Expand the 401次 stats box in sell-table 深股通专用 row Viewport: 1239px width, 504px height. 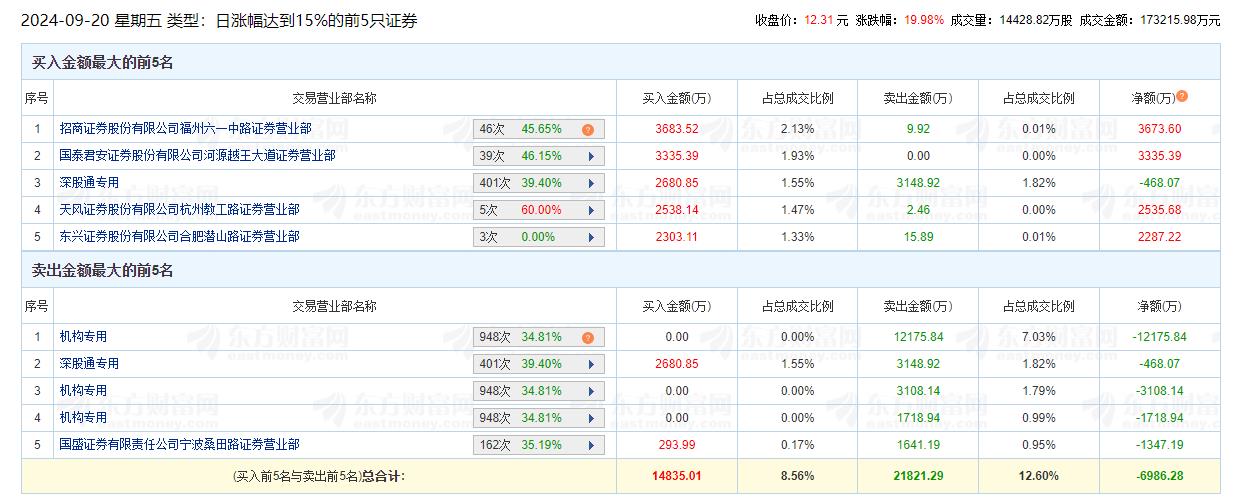tap(539, 364)
